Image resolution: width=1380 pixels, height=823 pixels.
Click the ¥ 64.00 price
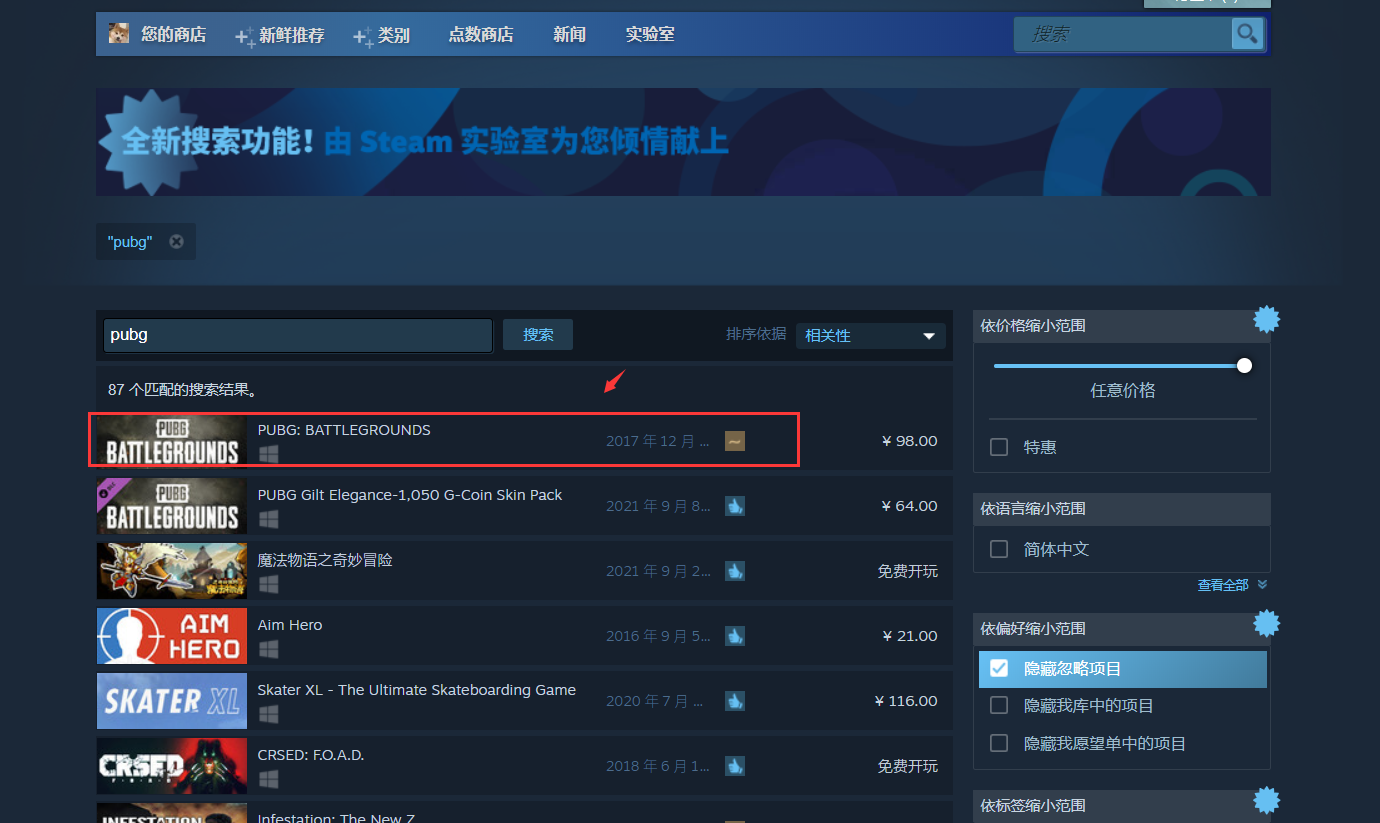point(909,506)
